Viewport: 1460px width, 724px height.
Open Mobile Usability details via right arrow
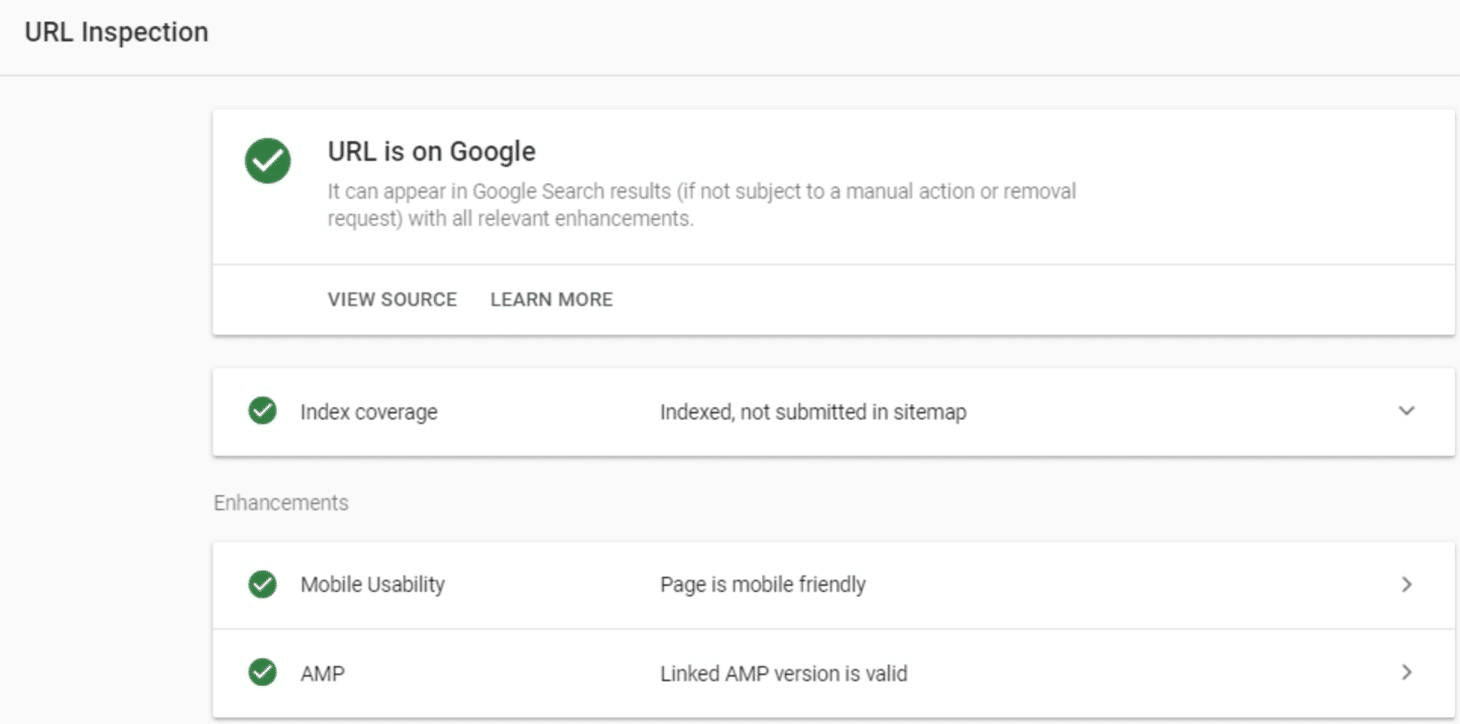(x=1406, y=585)
